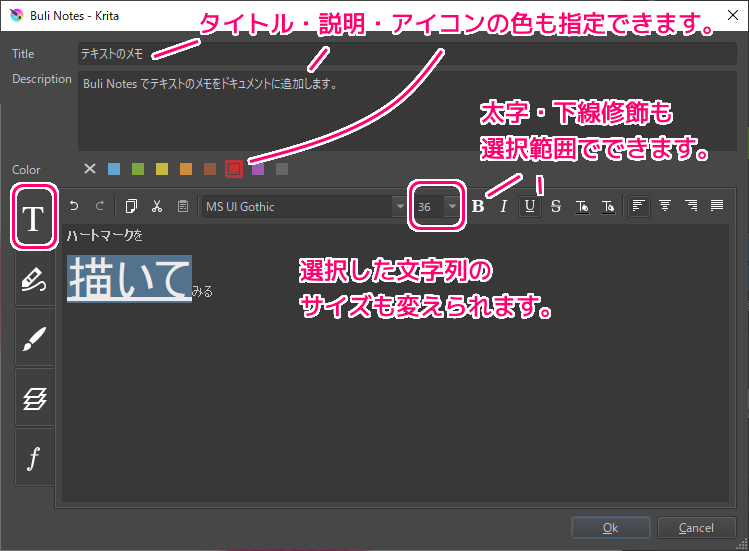Click inside the note text editor
This screenshot has width=749, height=551.
click(x=396, y=363)
